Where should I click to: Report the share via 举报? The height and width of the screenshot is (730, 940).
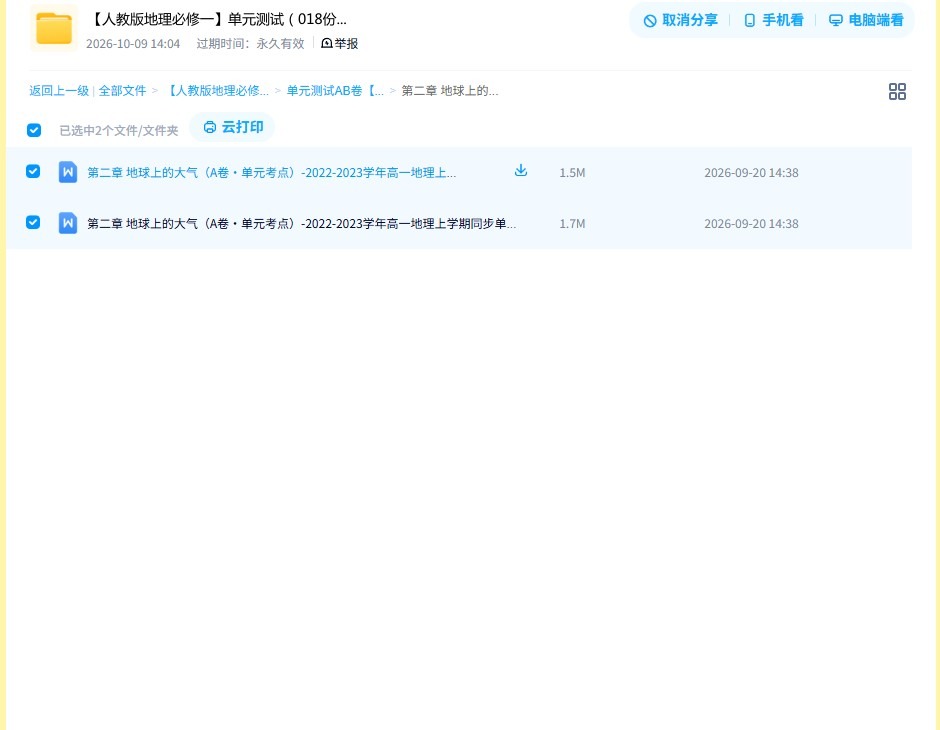point(340,44)
